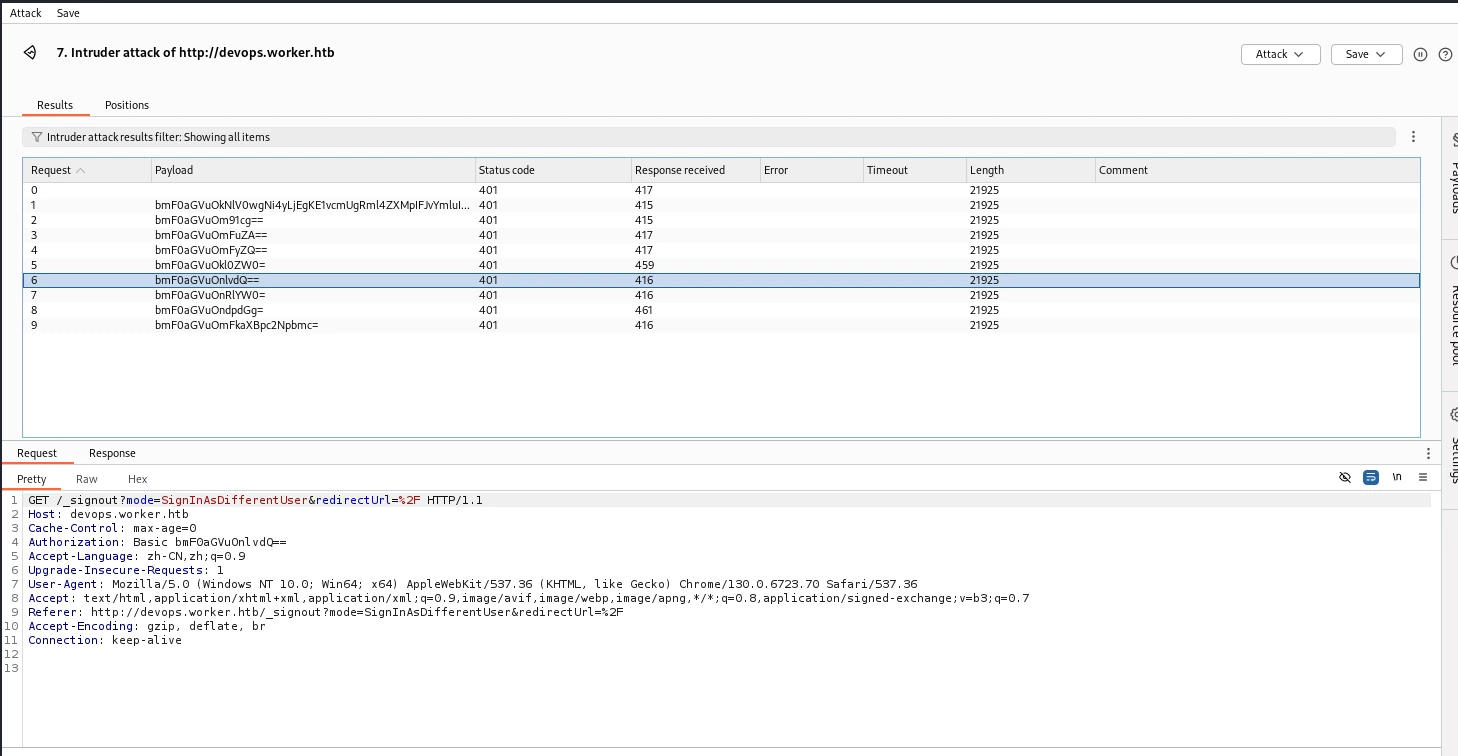The width and height of the screenshot is (1458, 756).
Task: Sort results by the Timeout column header
Action: pos(915,170)
